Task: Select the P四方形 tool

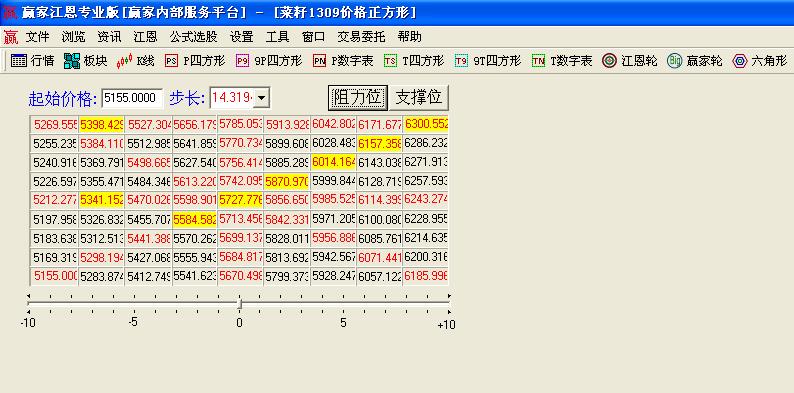Action: 195,61
